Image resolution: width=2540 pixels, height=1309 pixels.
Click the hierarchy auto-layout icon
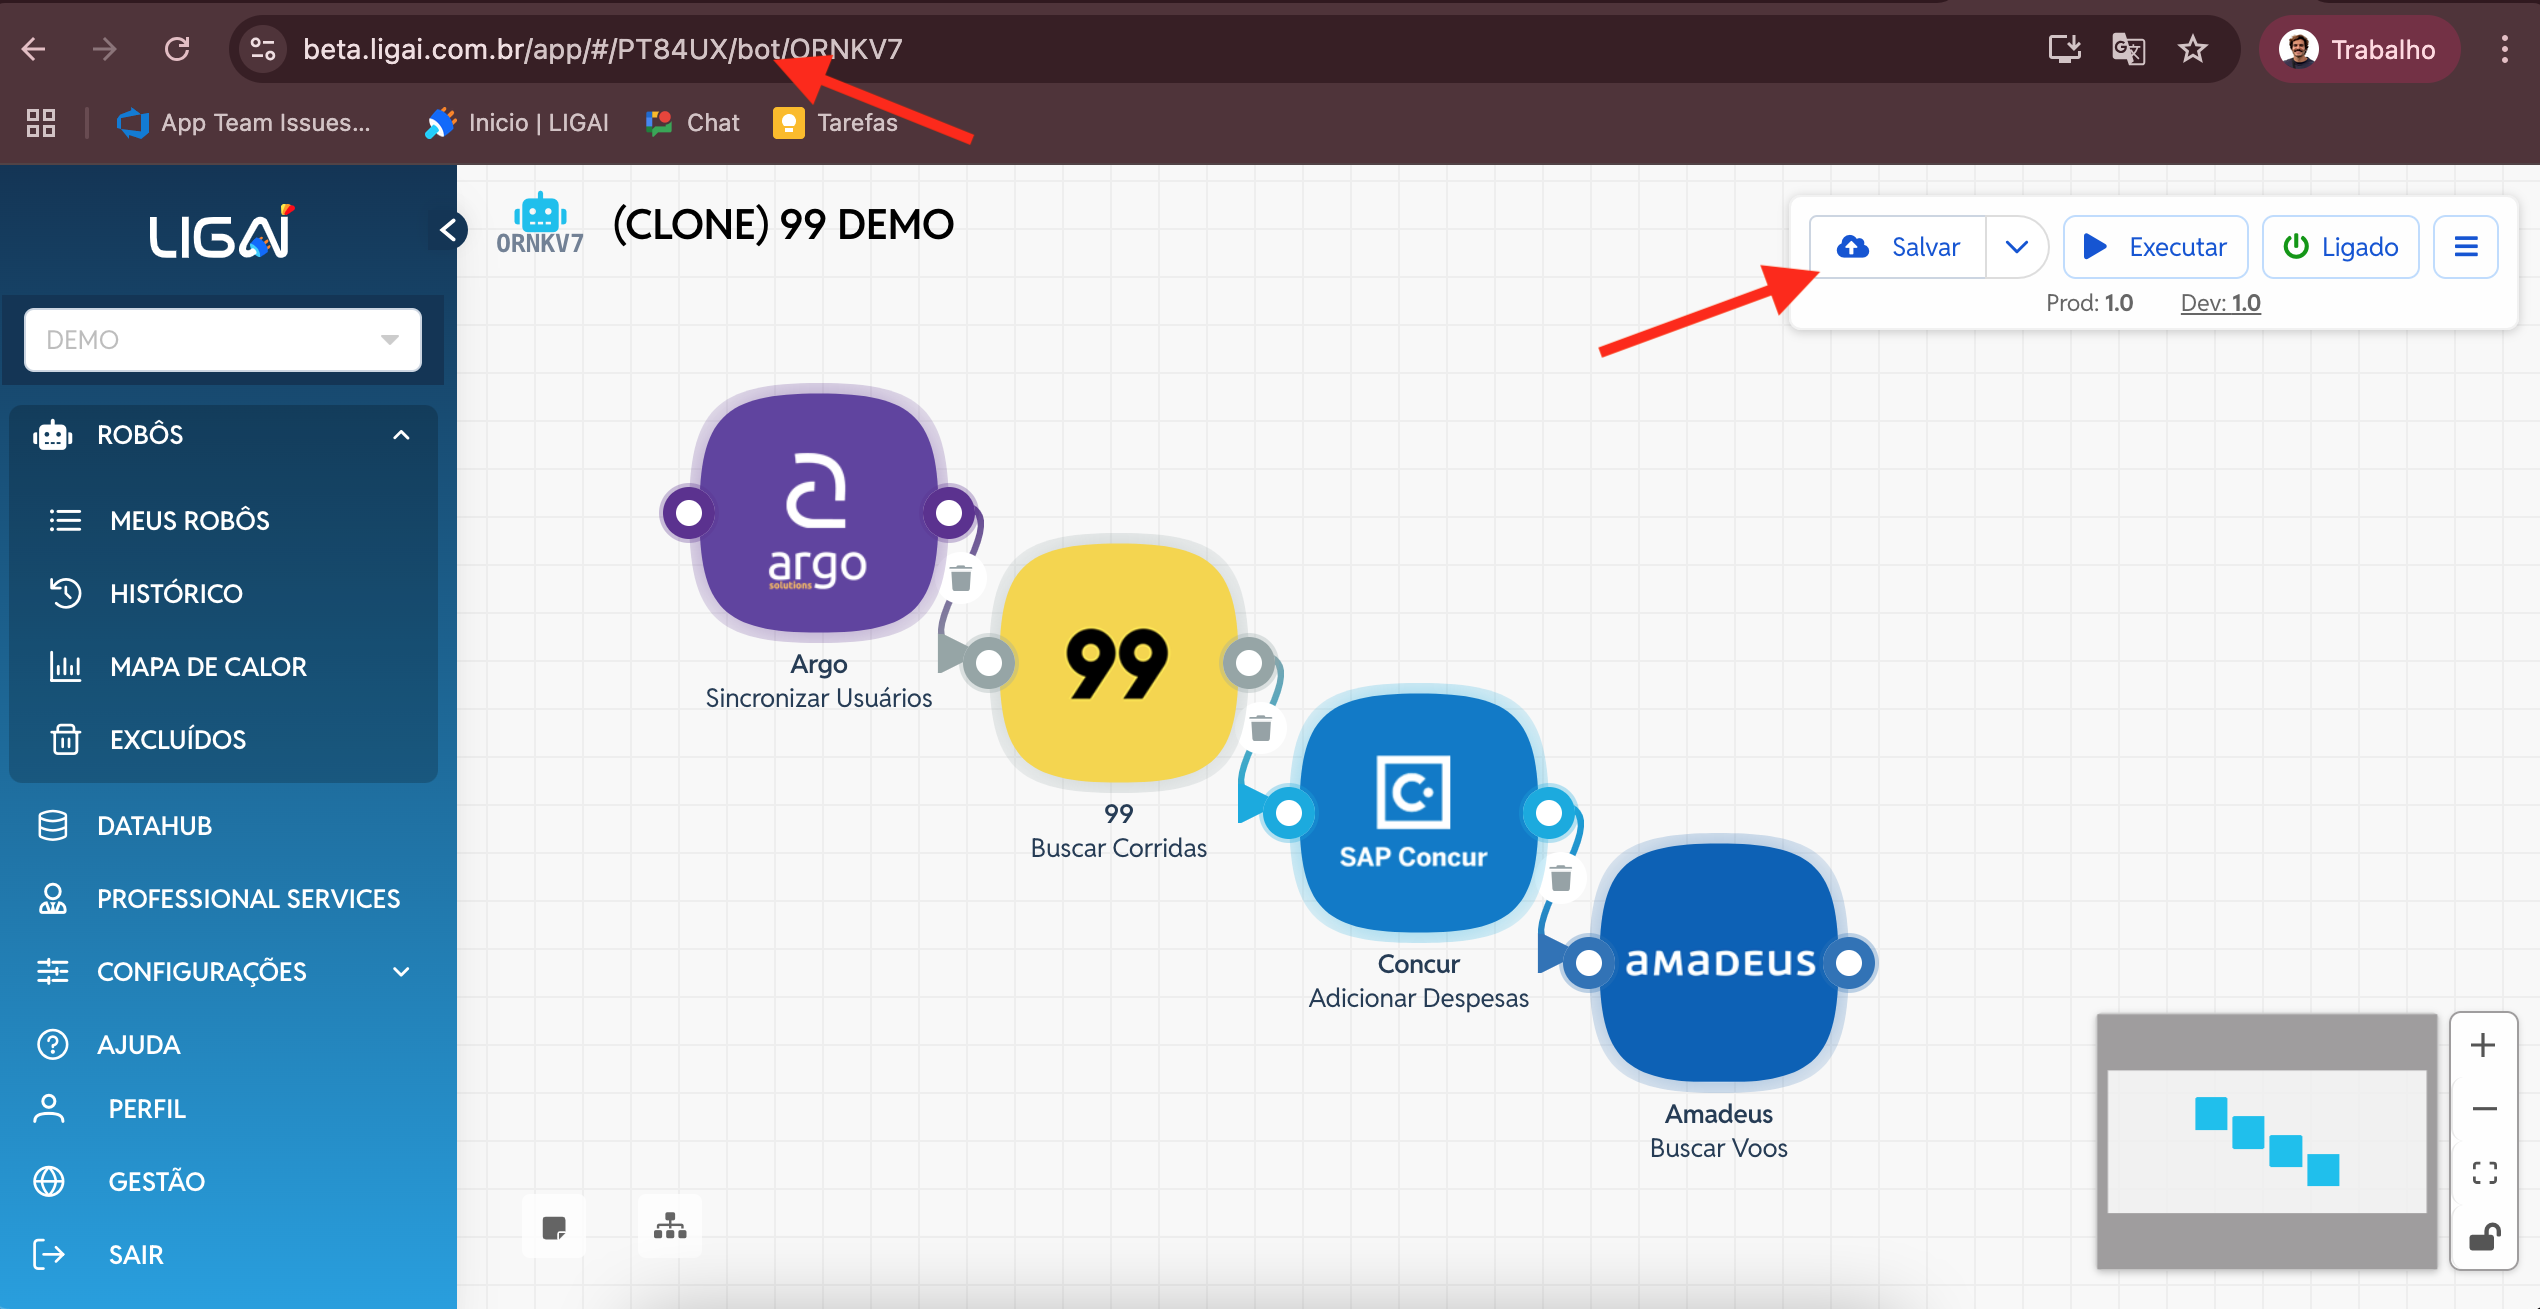pos(670,1226)
